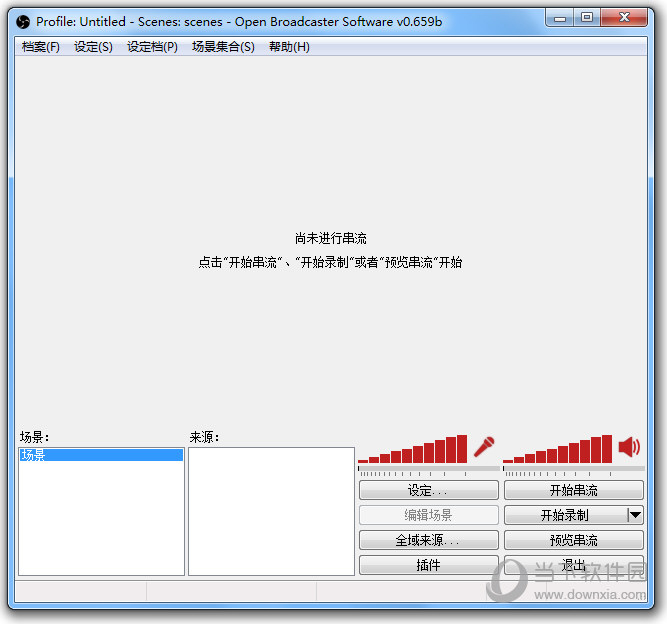Mute the microphone via the mic icon
667x624 pixels.
485,447
